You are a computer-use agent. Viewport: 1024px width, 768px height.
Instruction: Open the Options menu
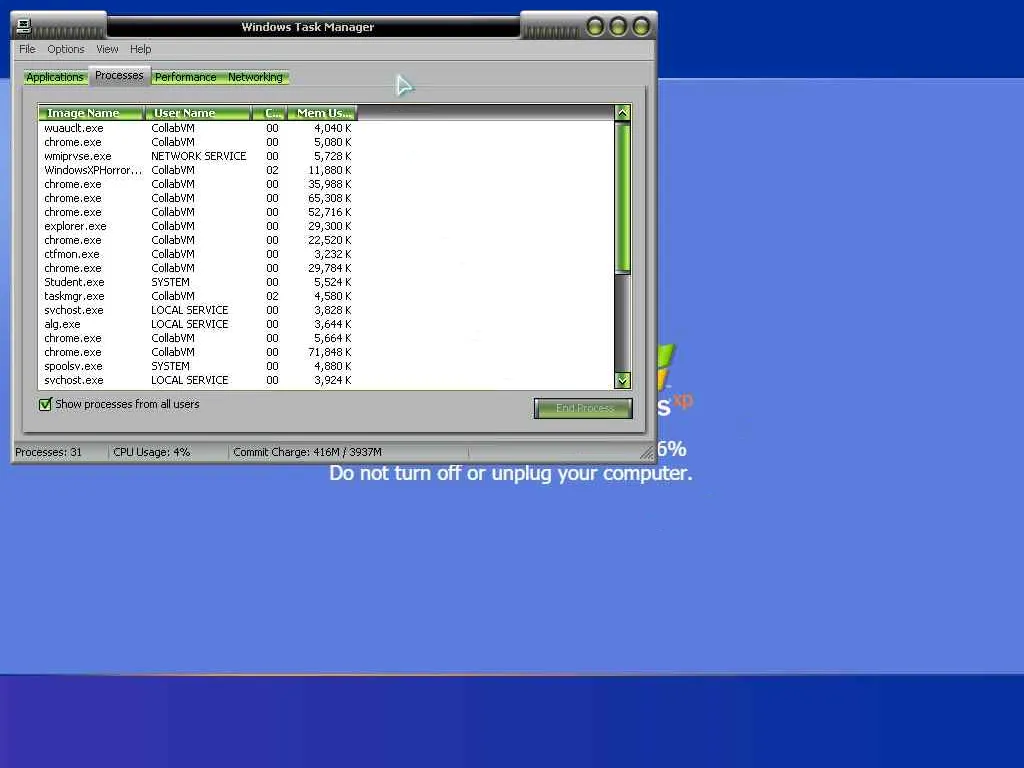[x=65, y=49]
